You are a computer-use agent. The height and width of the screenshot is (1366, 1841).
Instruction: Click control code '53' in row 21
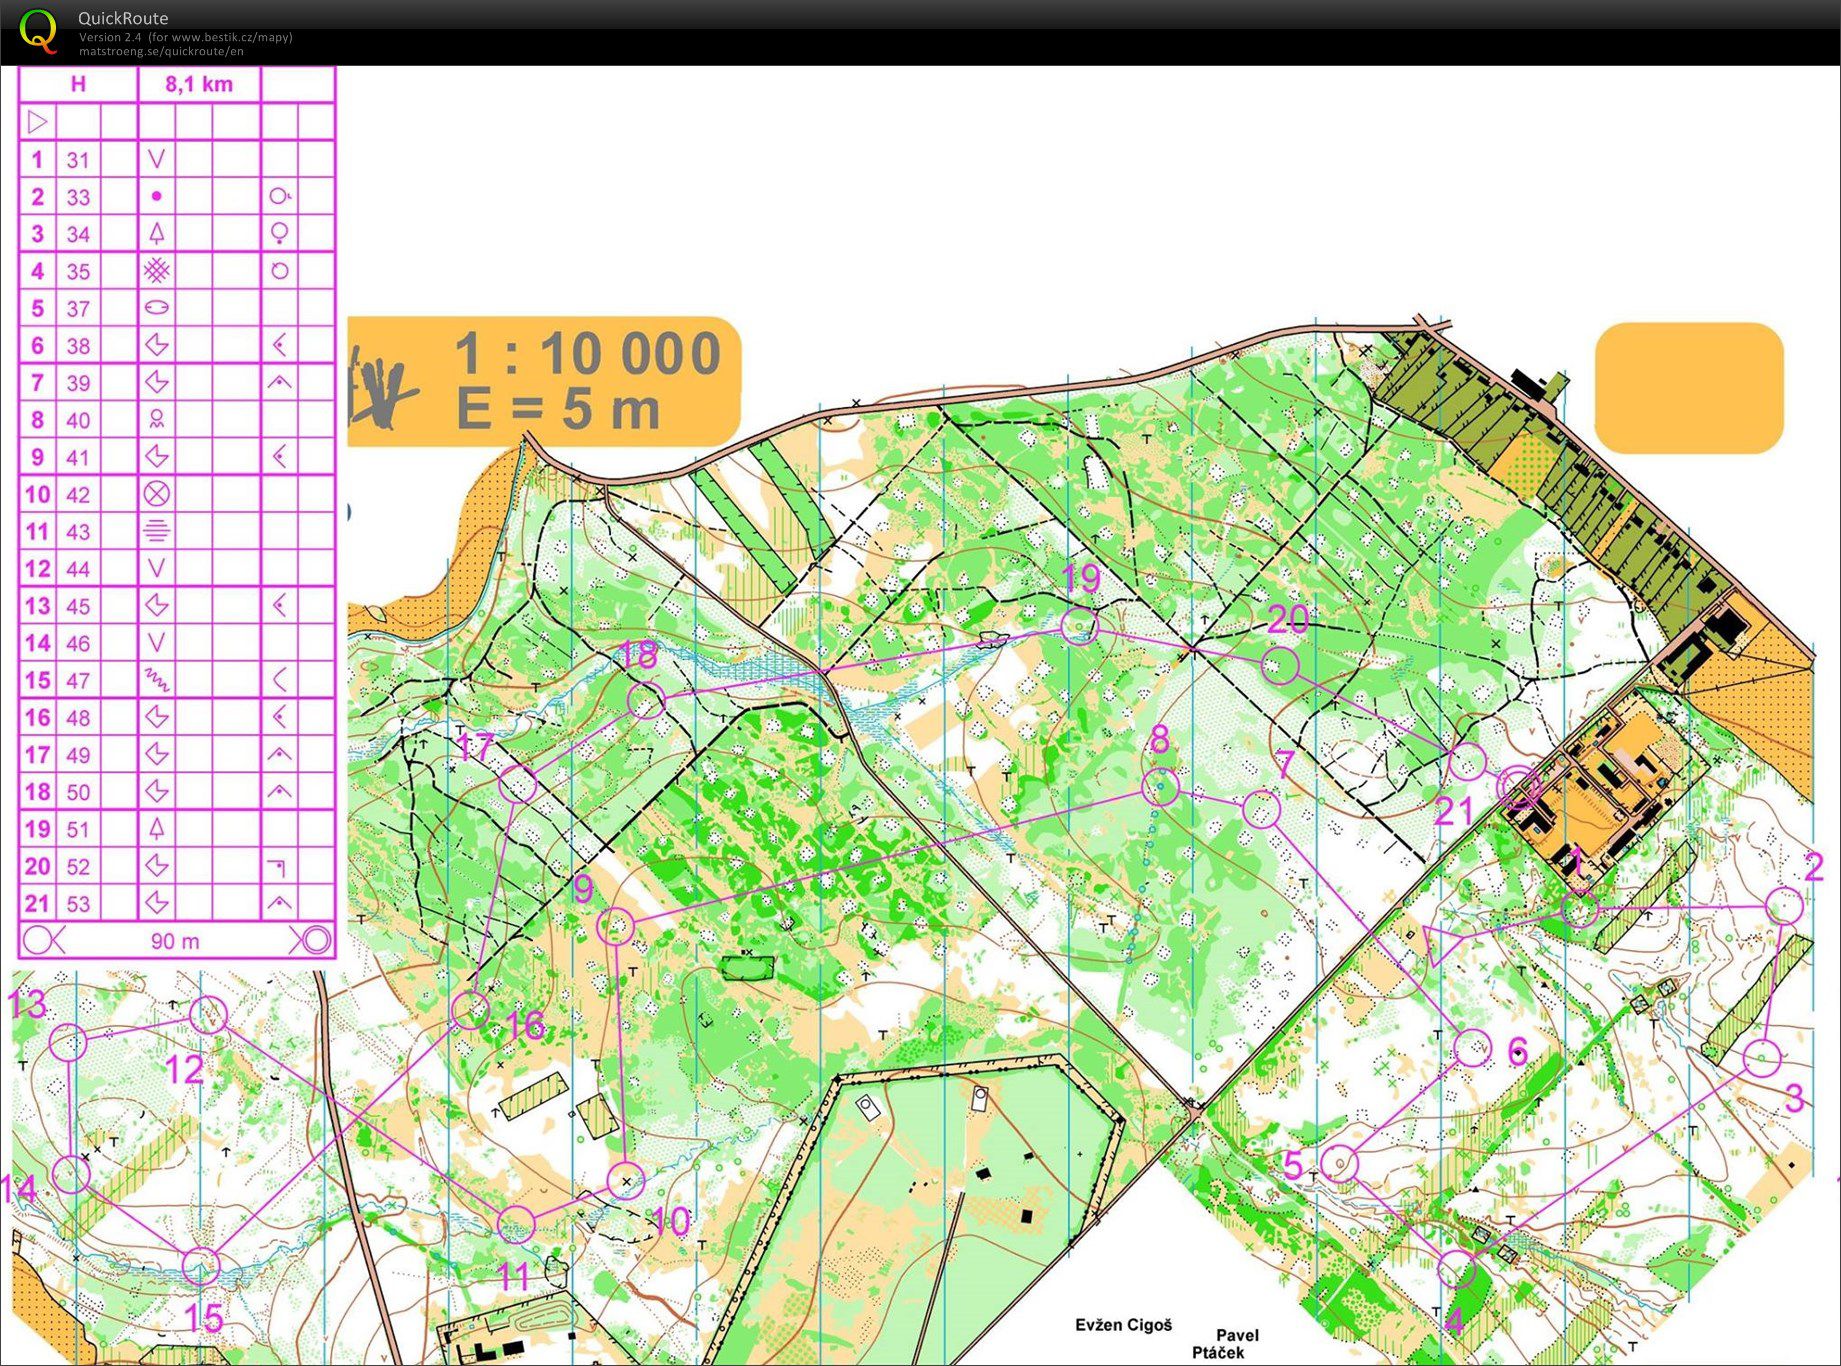point(78,904)
